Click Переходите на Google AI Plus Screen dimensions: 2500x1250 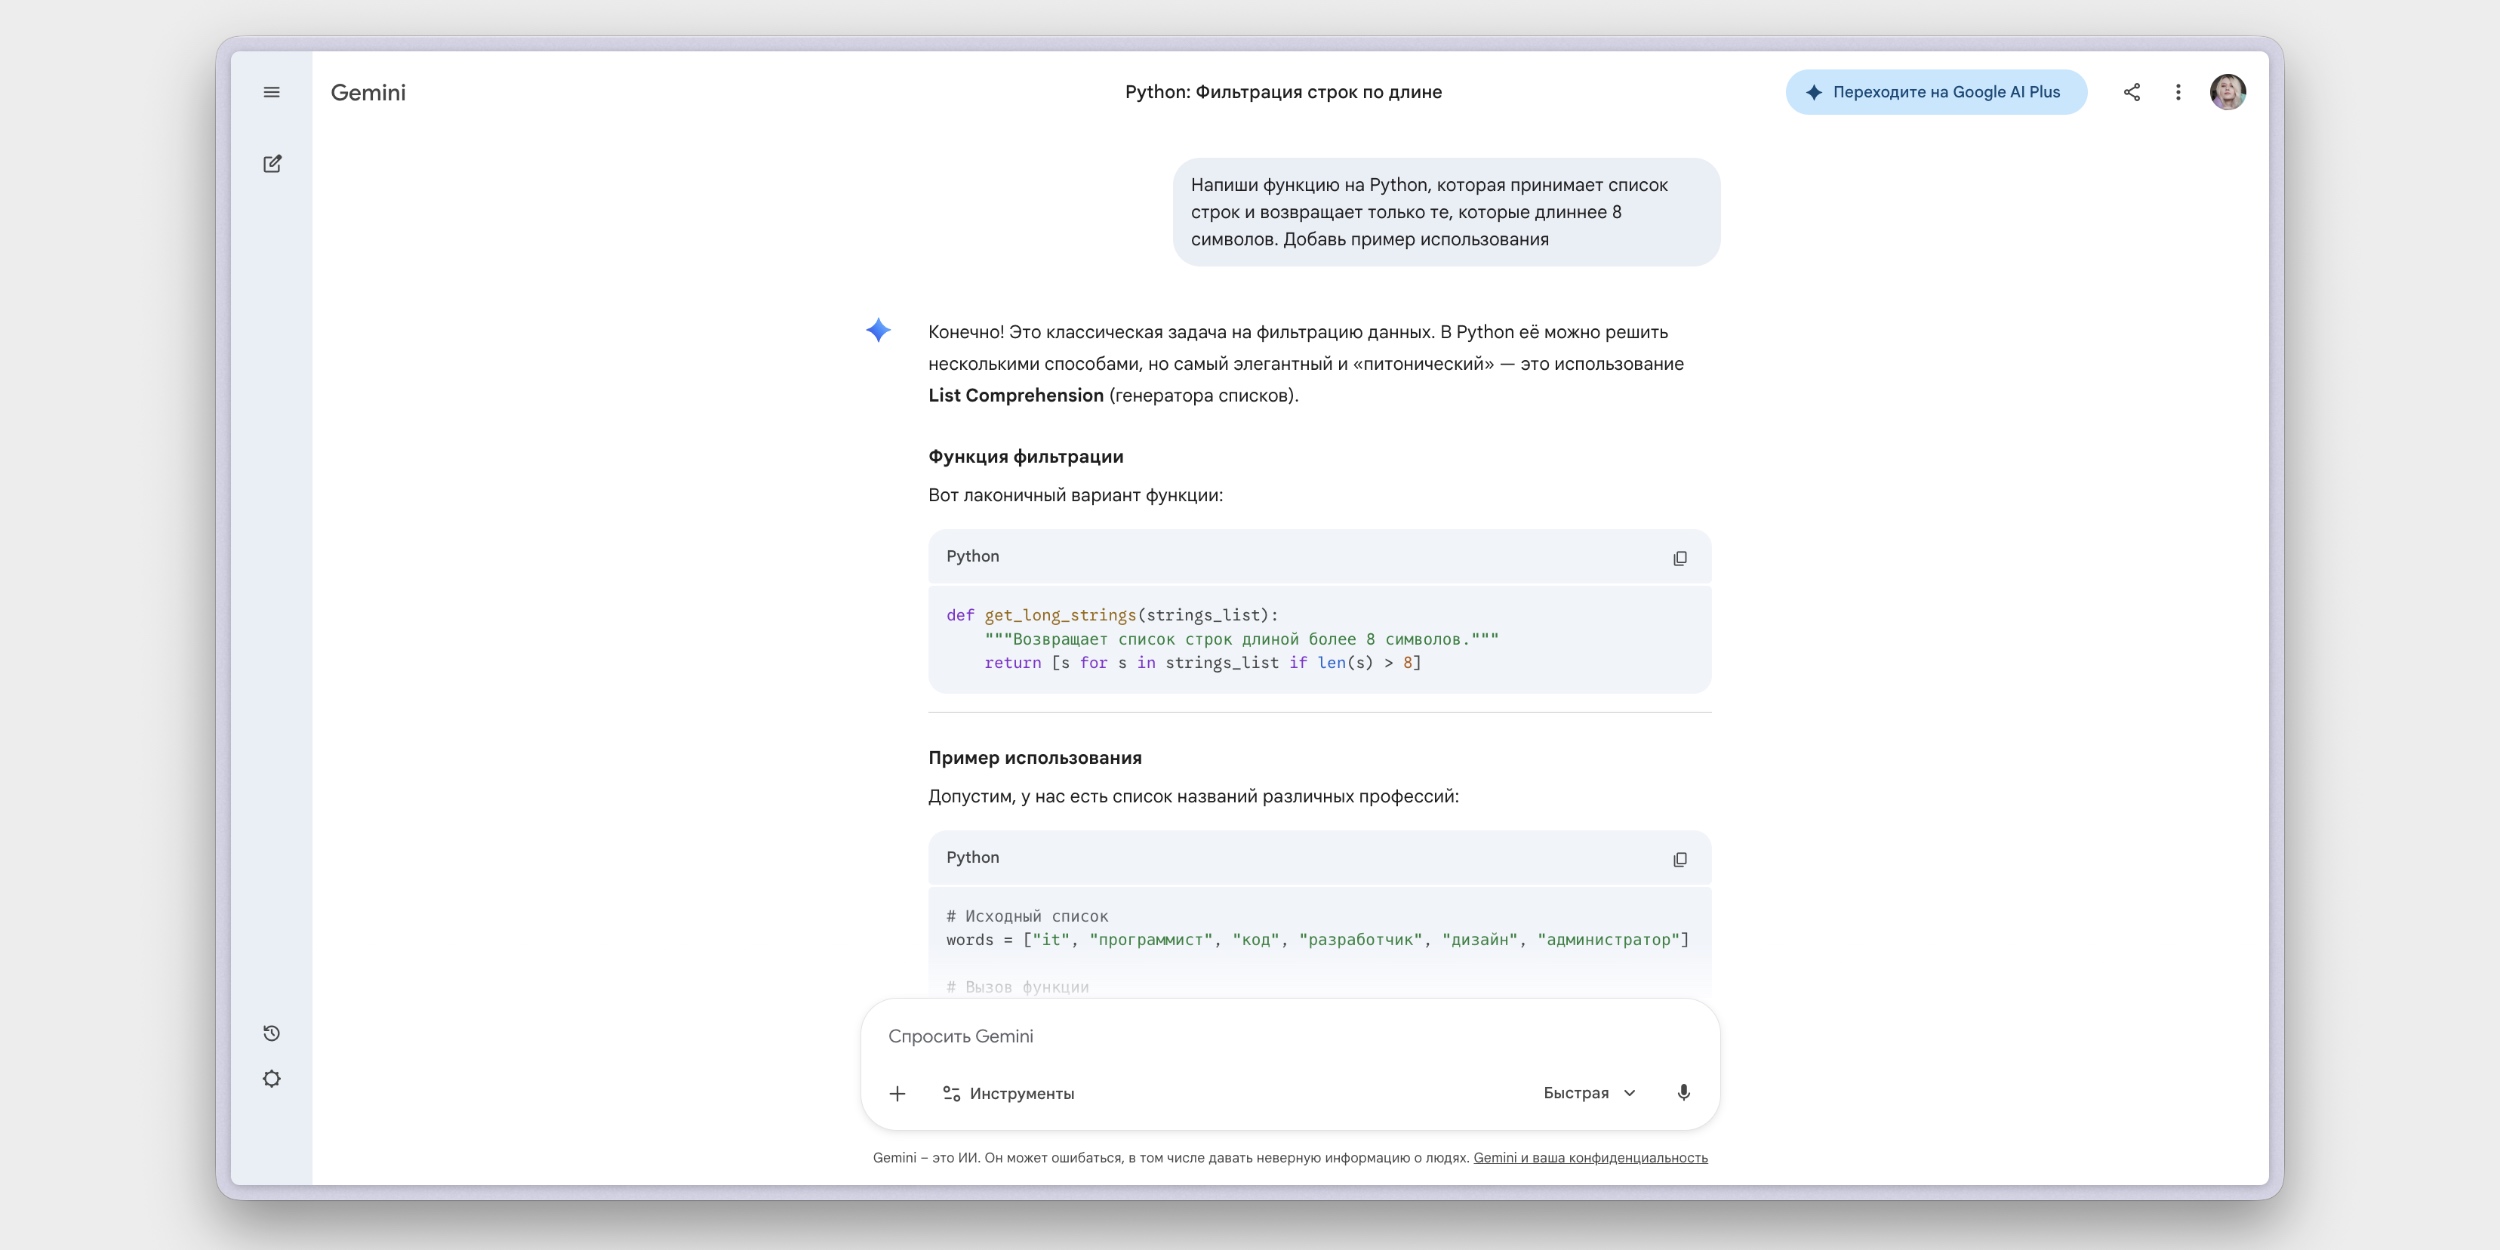(1937, 91)
